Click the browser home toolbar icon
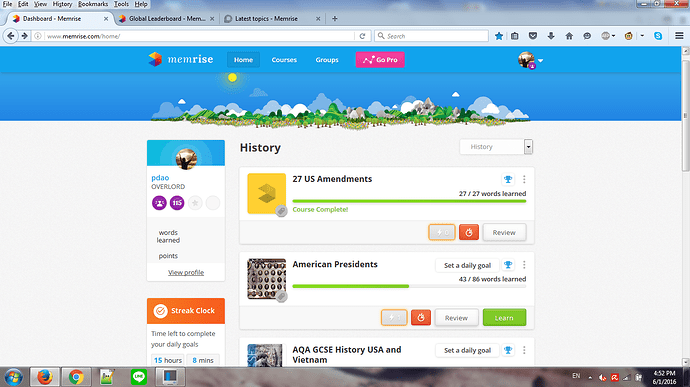This screenshot has height=387, width=690. [x=569, y=36]
